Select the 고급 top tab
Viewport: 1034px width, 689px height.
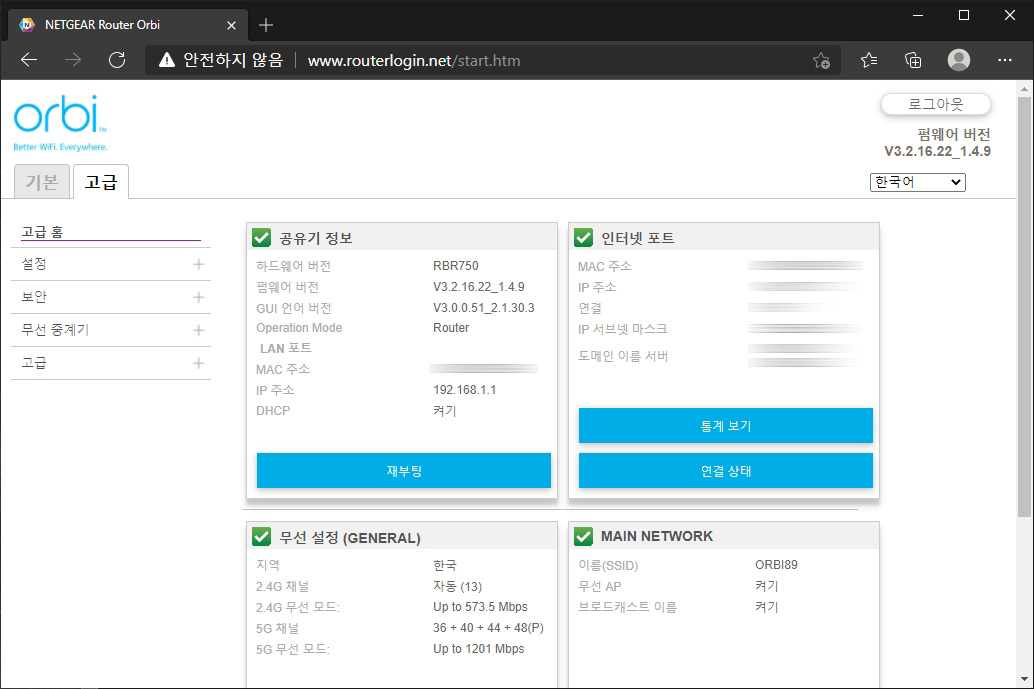pos(101,181)
